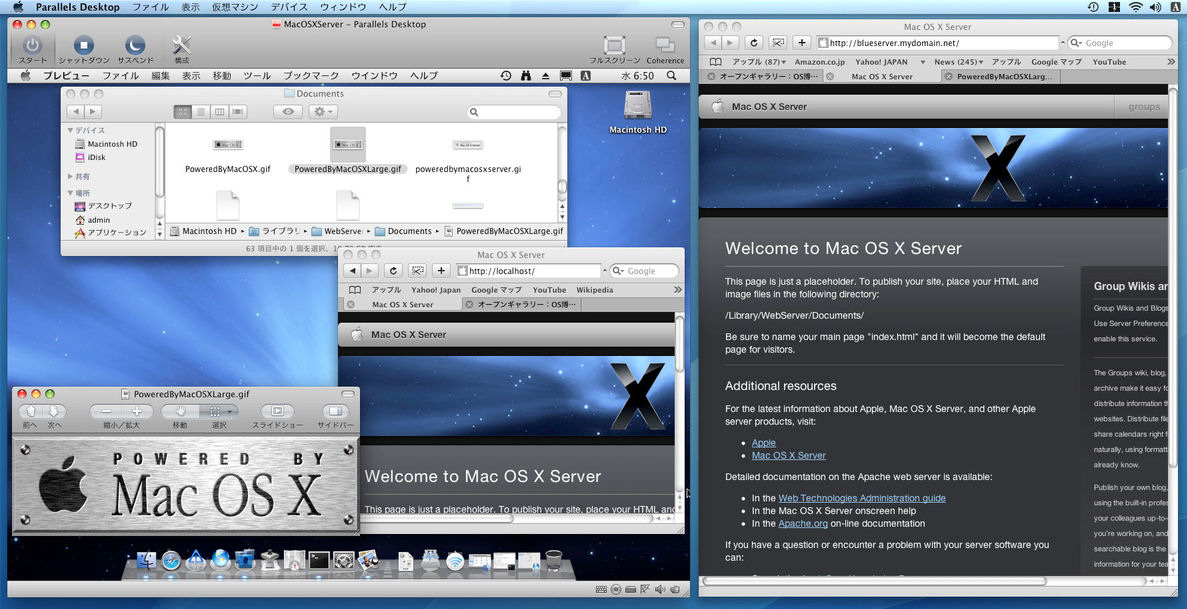Screen dimensions: 1187x609
Task: Start Slideshow in Preview toolbar
Action: tap(277, 411)
